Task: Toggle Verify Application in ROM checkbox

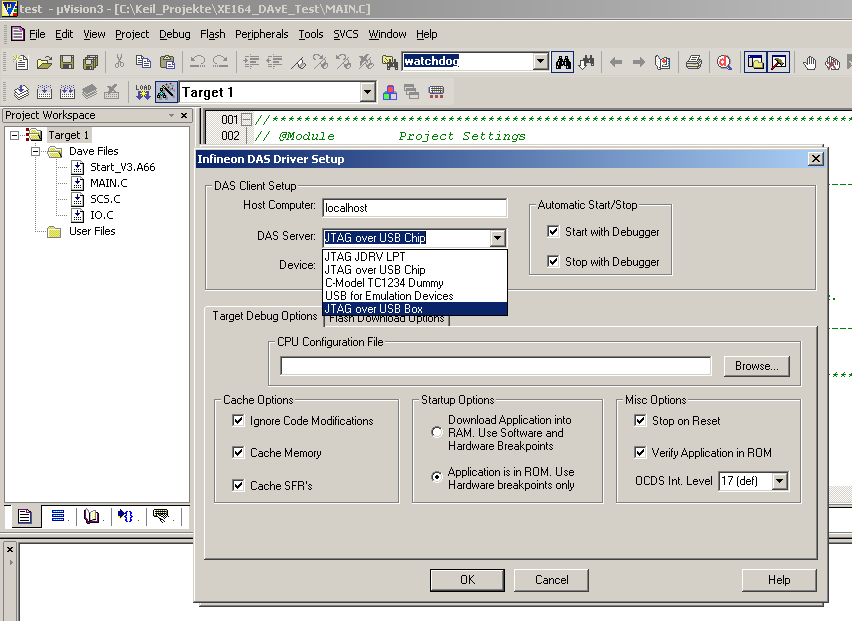Action: pos(640,452)
